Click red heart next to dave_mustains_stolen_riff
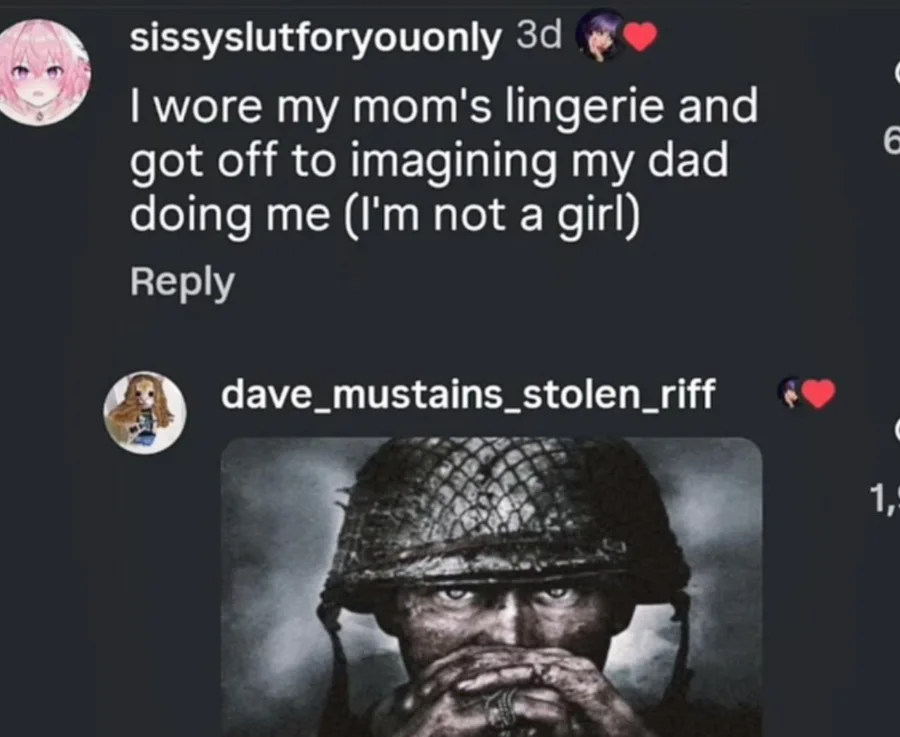This screenshot has height=737, width=900. 819,395
